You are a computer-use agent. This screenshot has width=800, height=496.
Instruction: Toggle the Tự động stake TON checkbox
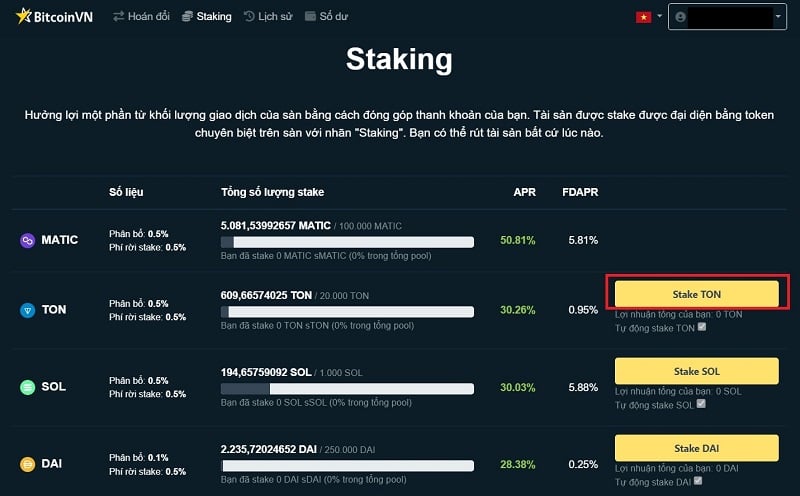click(702, 327)
